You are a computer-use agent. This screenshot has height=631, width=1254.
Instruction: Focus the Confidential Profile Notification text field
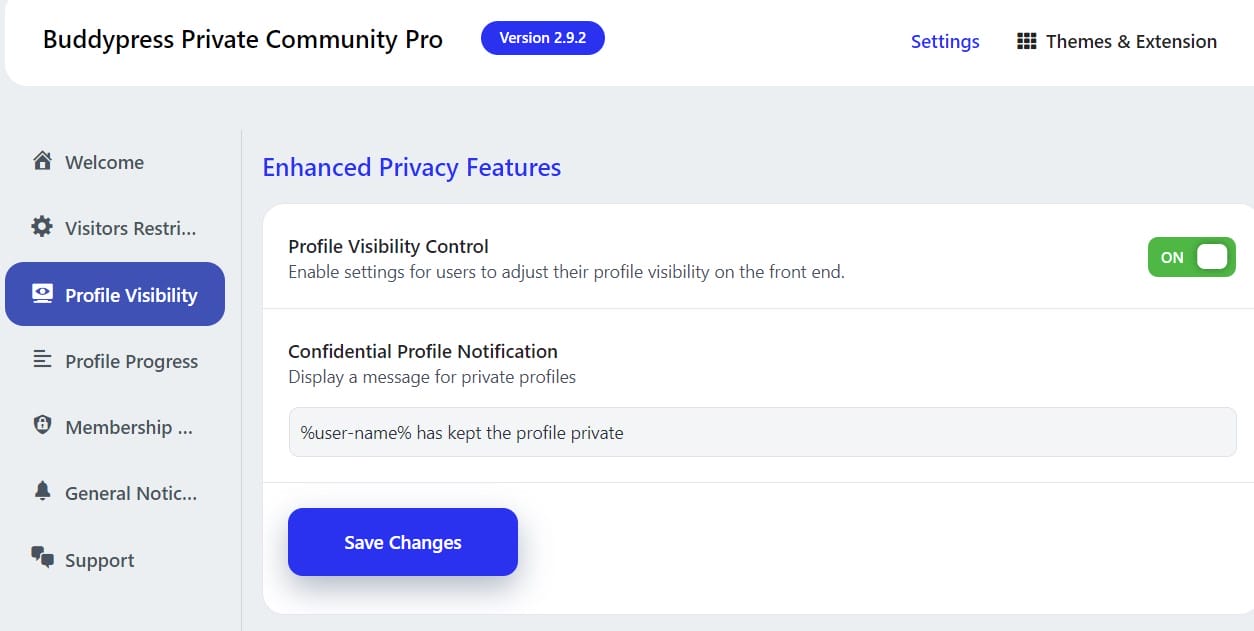coord(762,432)
